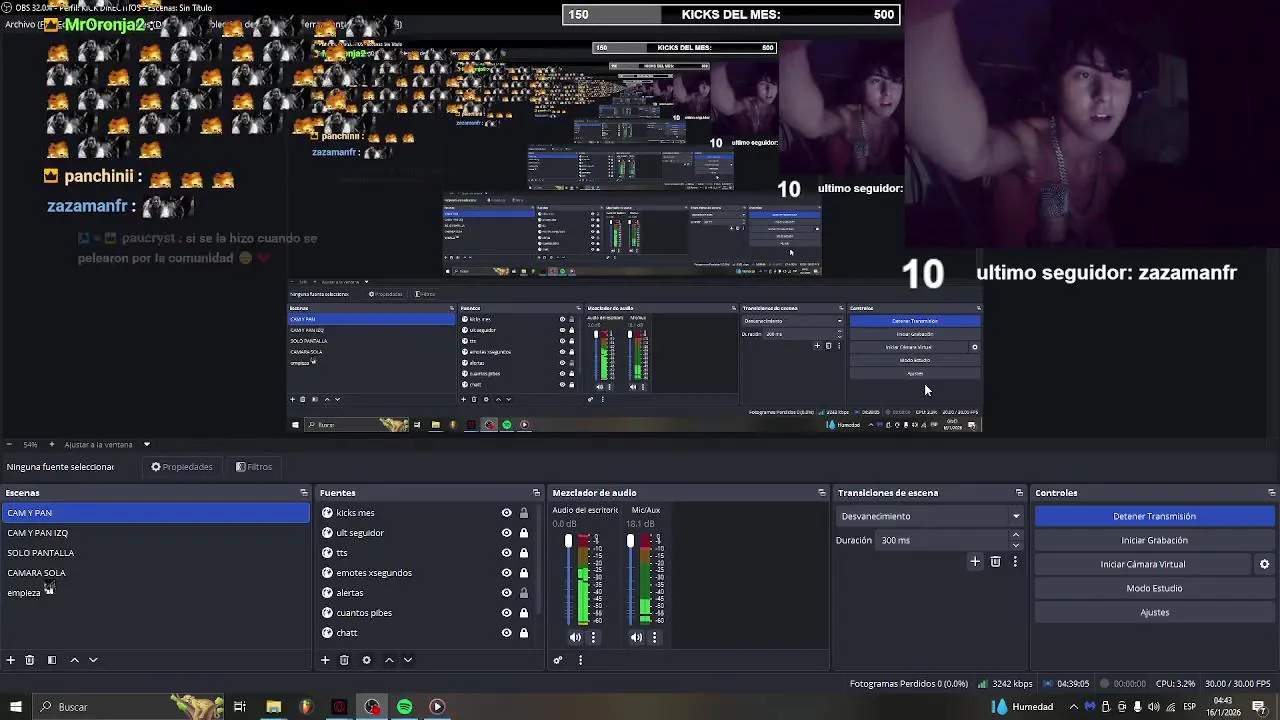Screen dimensions: 1280x720
Task: Pop out the Controles dock
Action: point(1271,493)
